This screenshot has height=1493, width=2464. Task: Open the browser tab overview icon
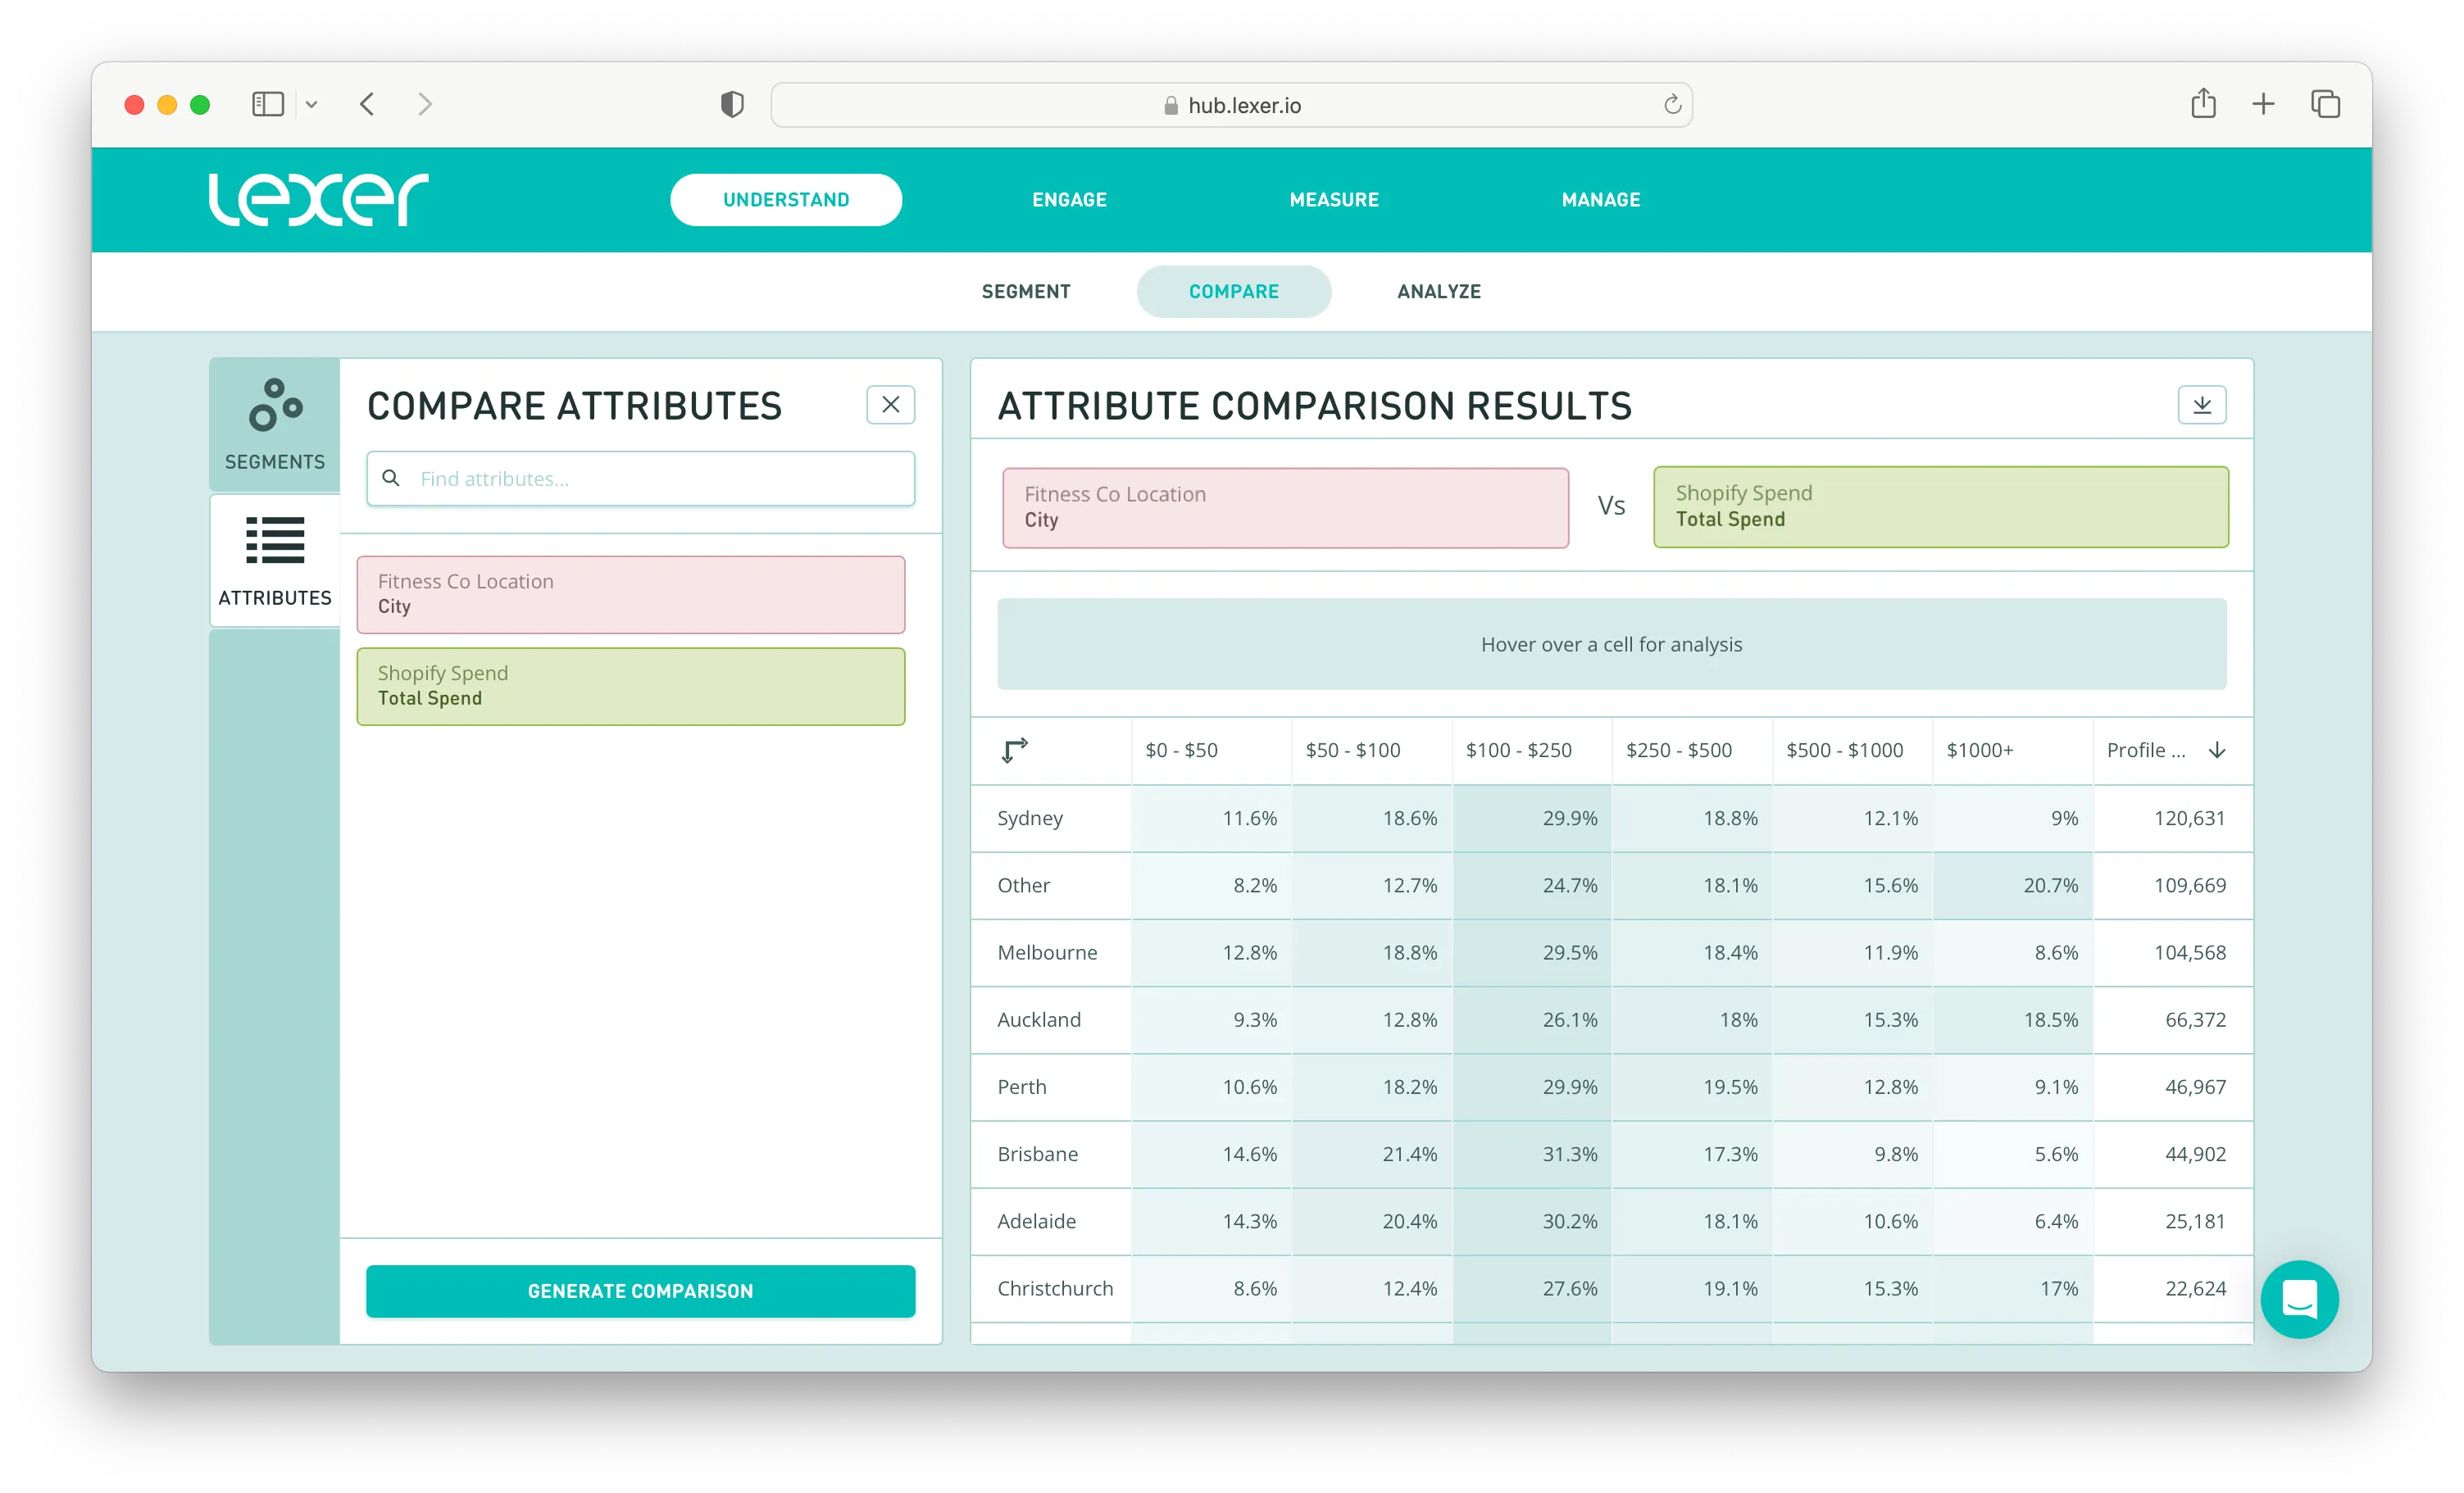tap(2325, 104)
